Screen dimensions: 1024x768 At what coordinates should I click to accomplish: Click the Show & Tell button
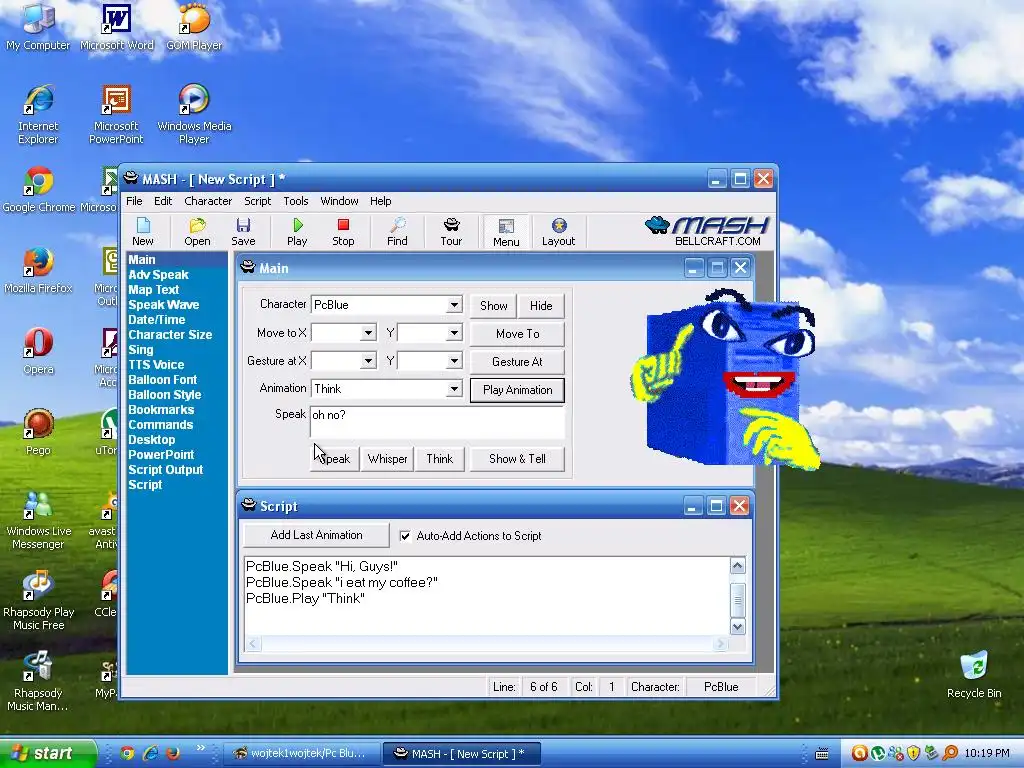517,459
